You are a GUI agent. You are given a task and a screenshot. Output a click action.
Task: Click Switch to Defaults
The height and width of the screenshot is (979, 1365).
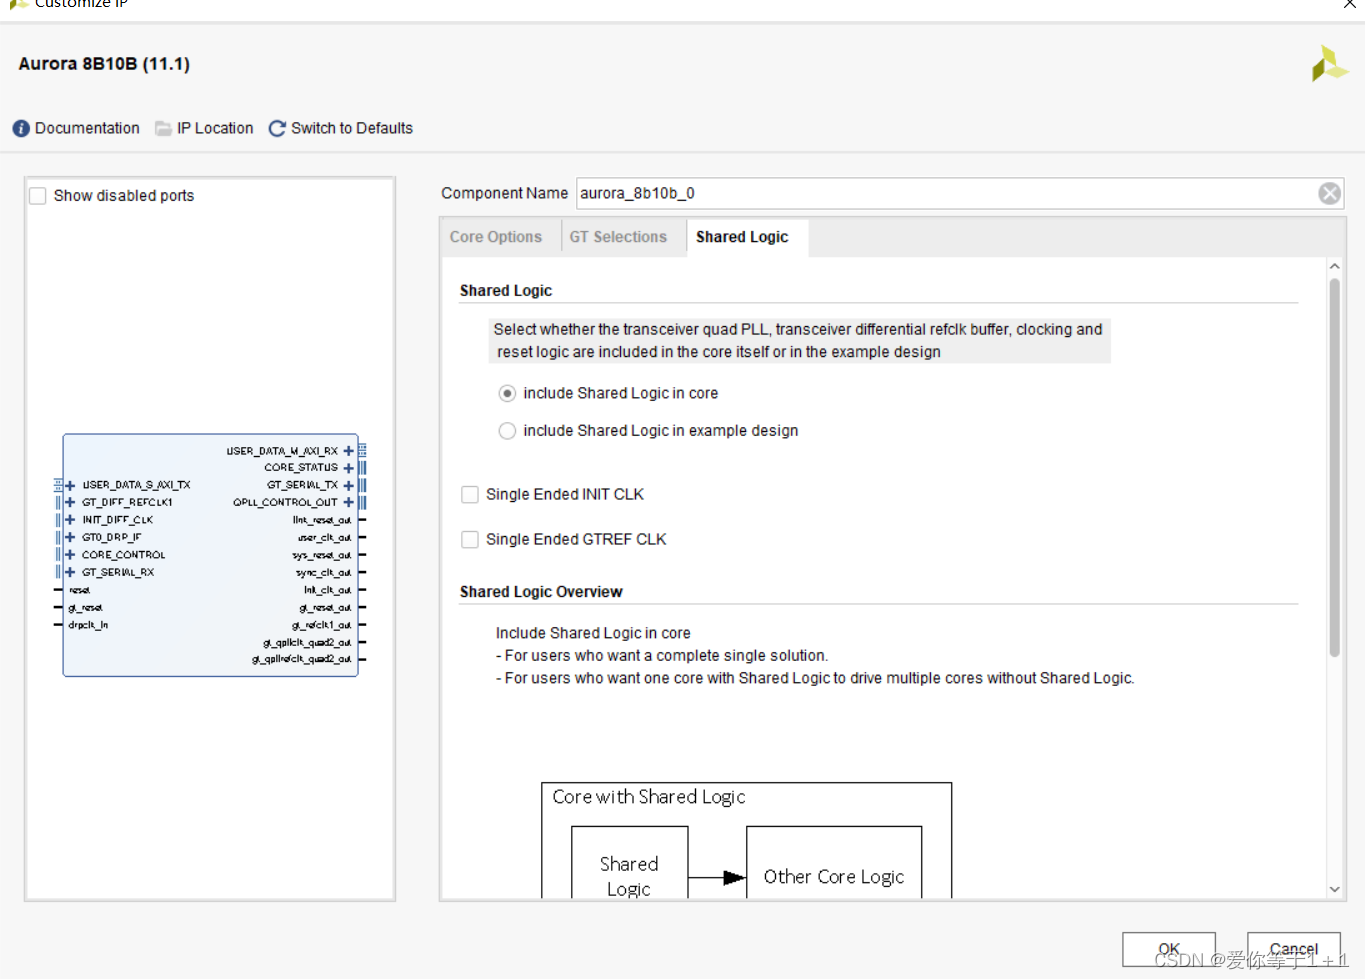click(x=352, y=129)
